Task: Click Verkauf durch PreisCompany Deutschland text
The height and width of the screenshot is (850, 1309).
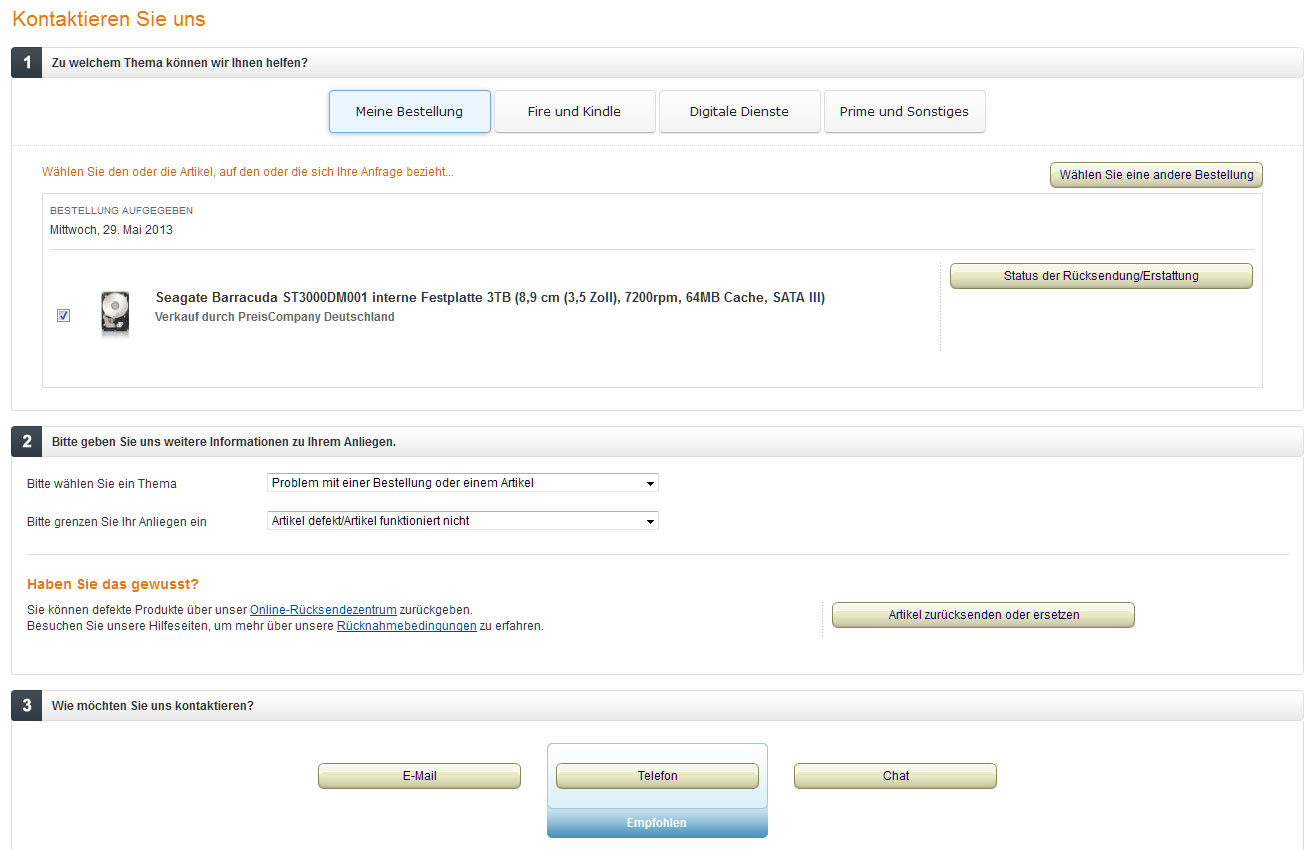Action: (275, 317)
